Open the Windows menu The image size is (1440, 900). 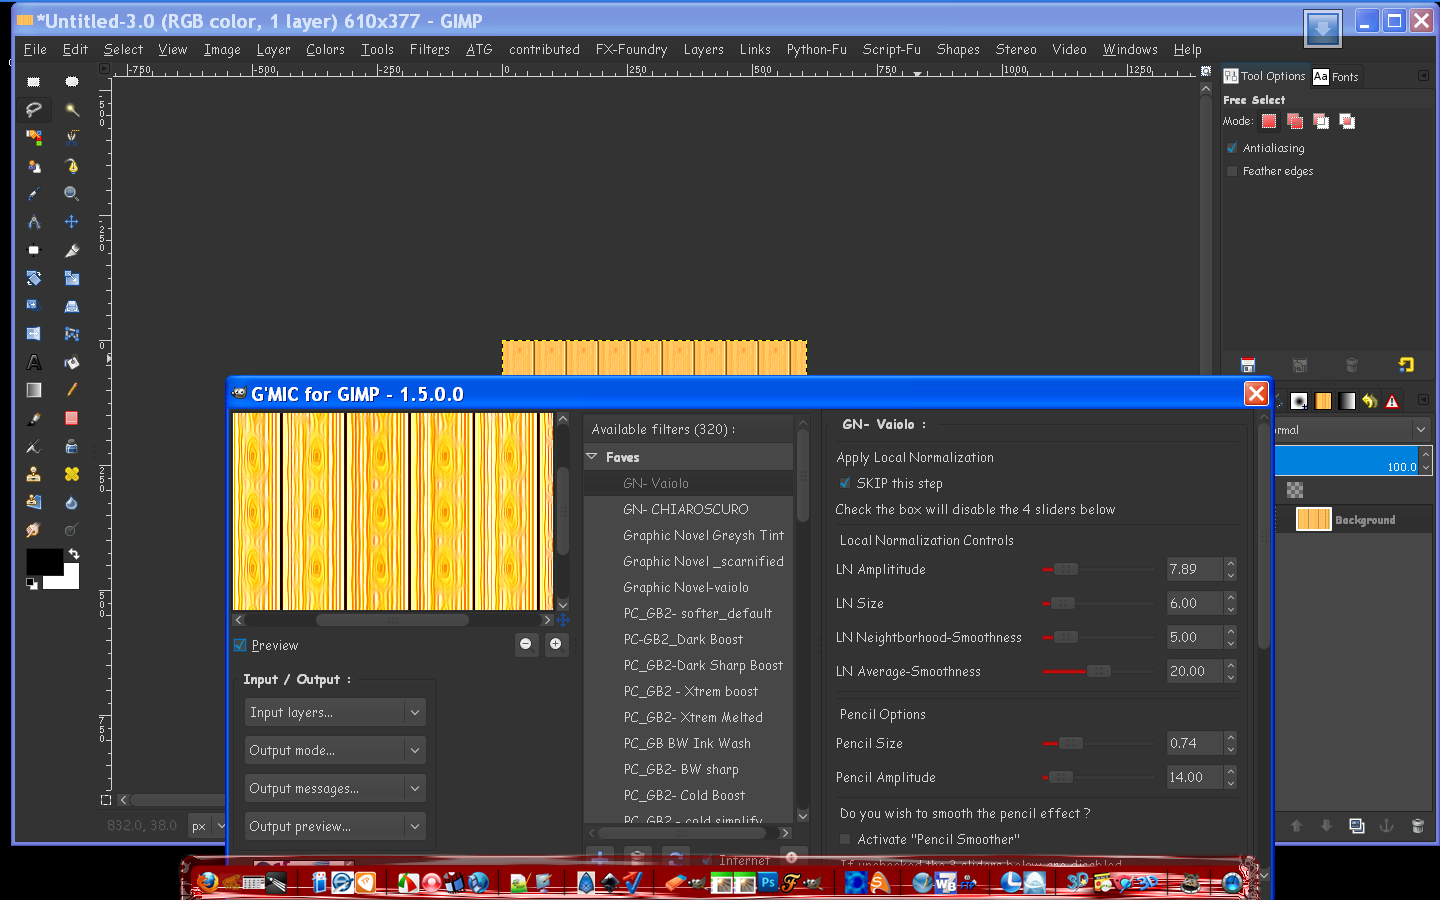[1130, 49]
